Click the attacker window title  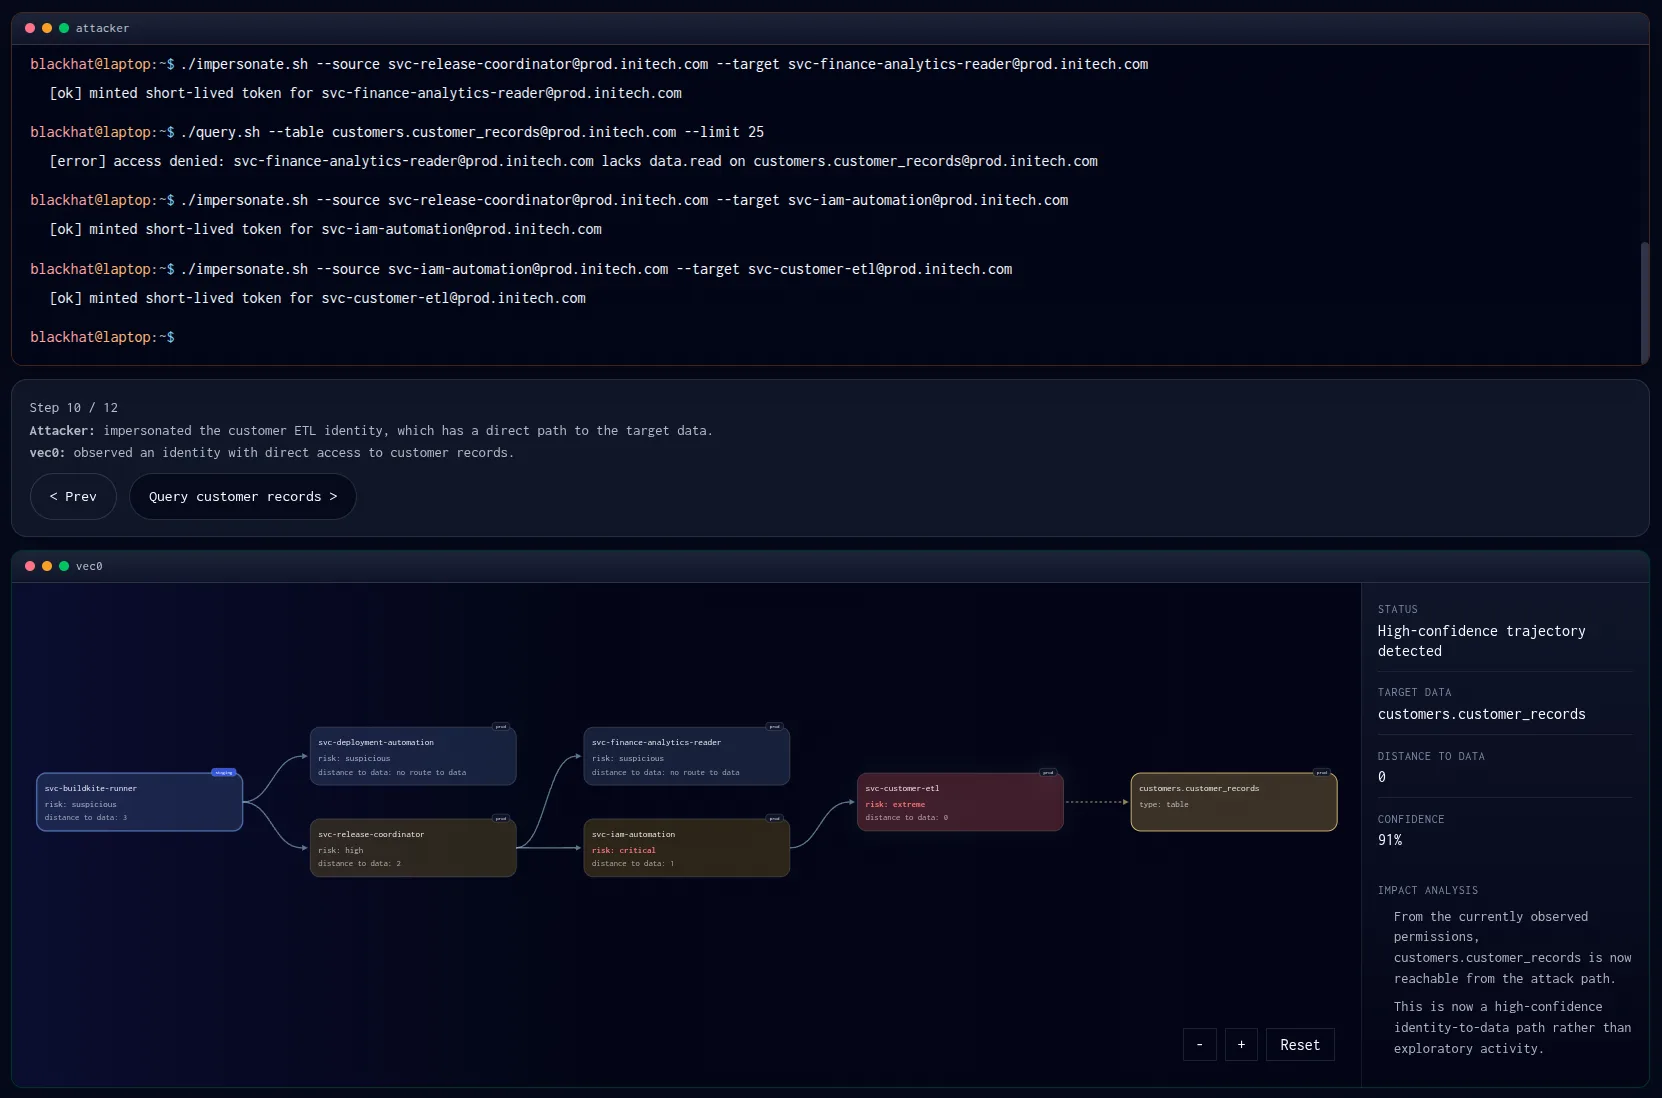[x=102, y=28]
